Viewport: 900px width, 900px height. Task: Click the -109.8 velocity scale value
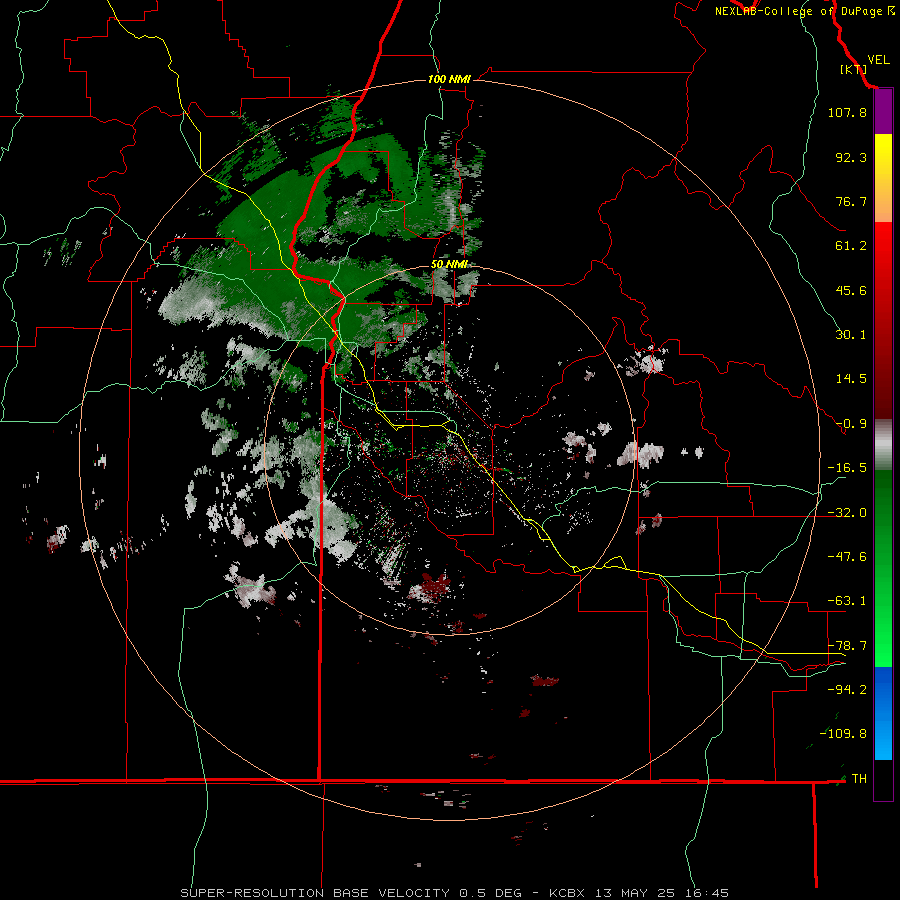coord(843,734)
